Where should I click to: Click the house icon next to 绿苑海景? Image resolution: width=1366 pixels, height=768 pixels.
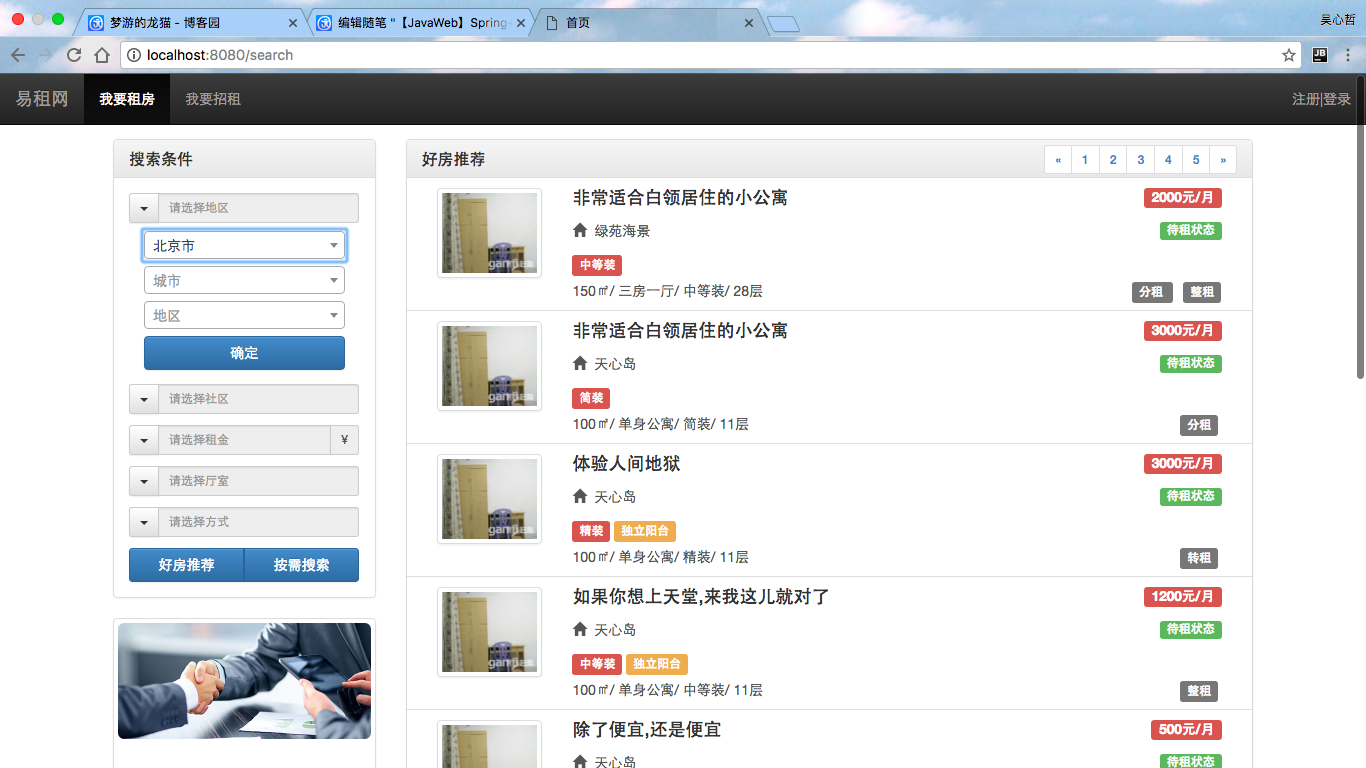coord(580,231)
